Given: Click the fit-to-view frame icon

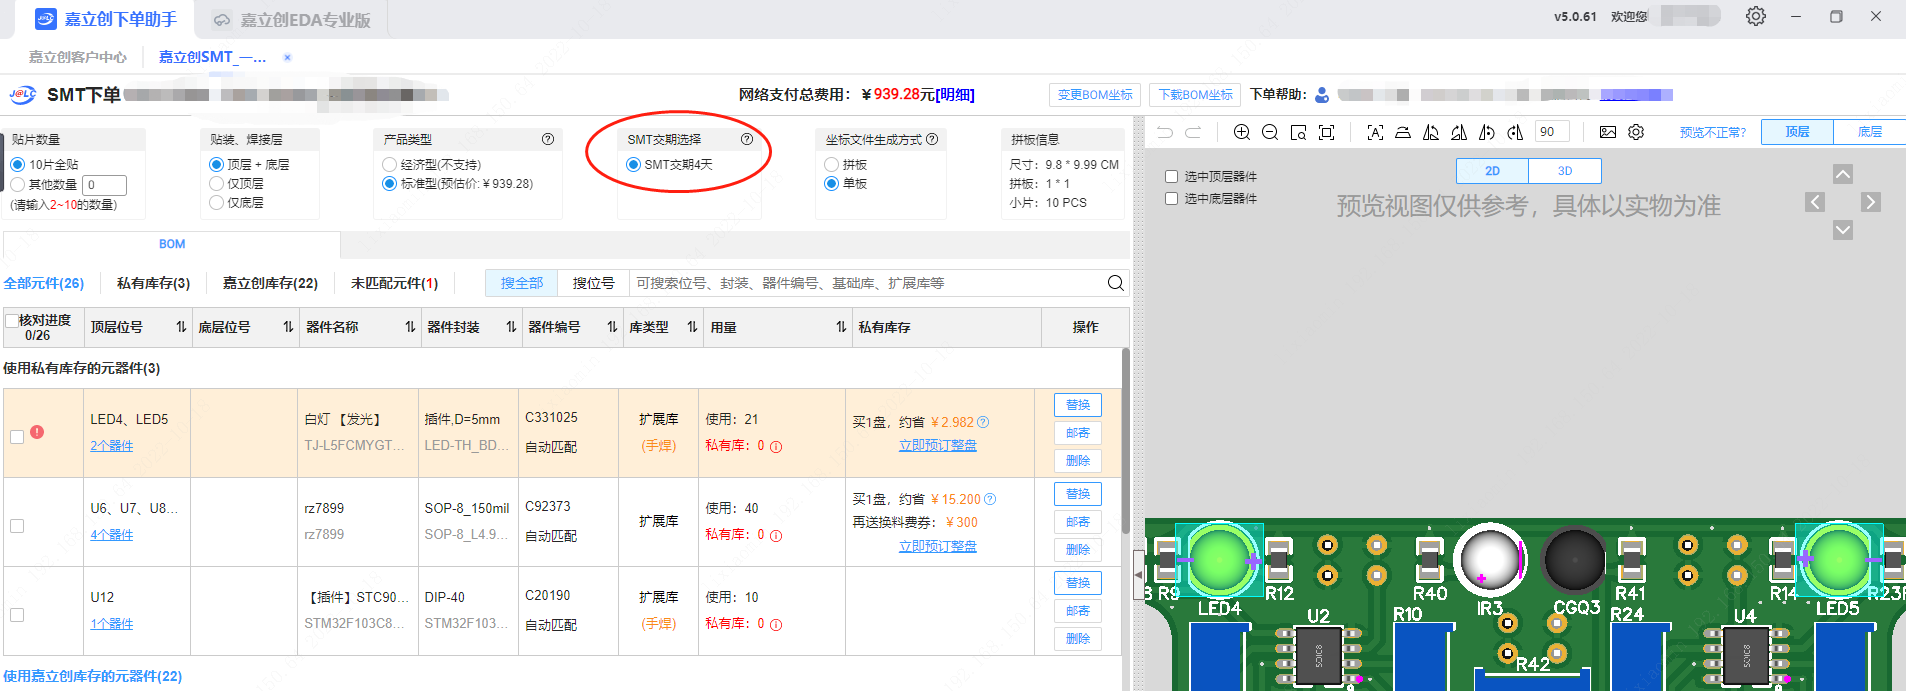Looking at the screenshot, I should tap(1327, 132).
